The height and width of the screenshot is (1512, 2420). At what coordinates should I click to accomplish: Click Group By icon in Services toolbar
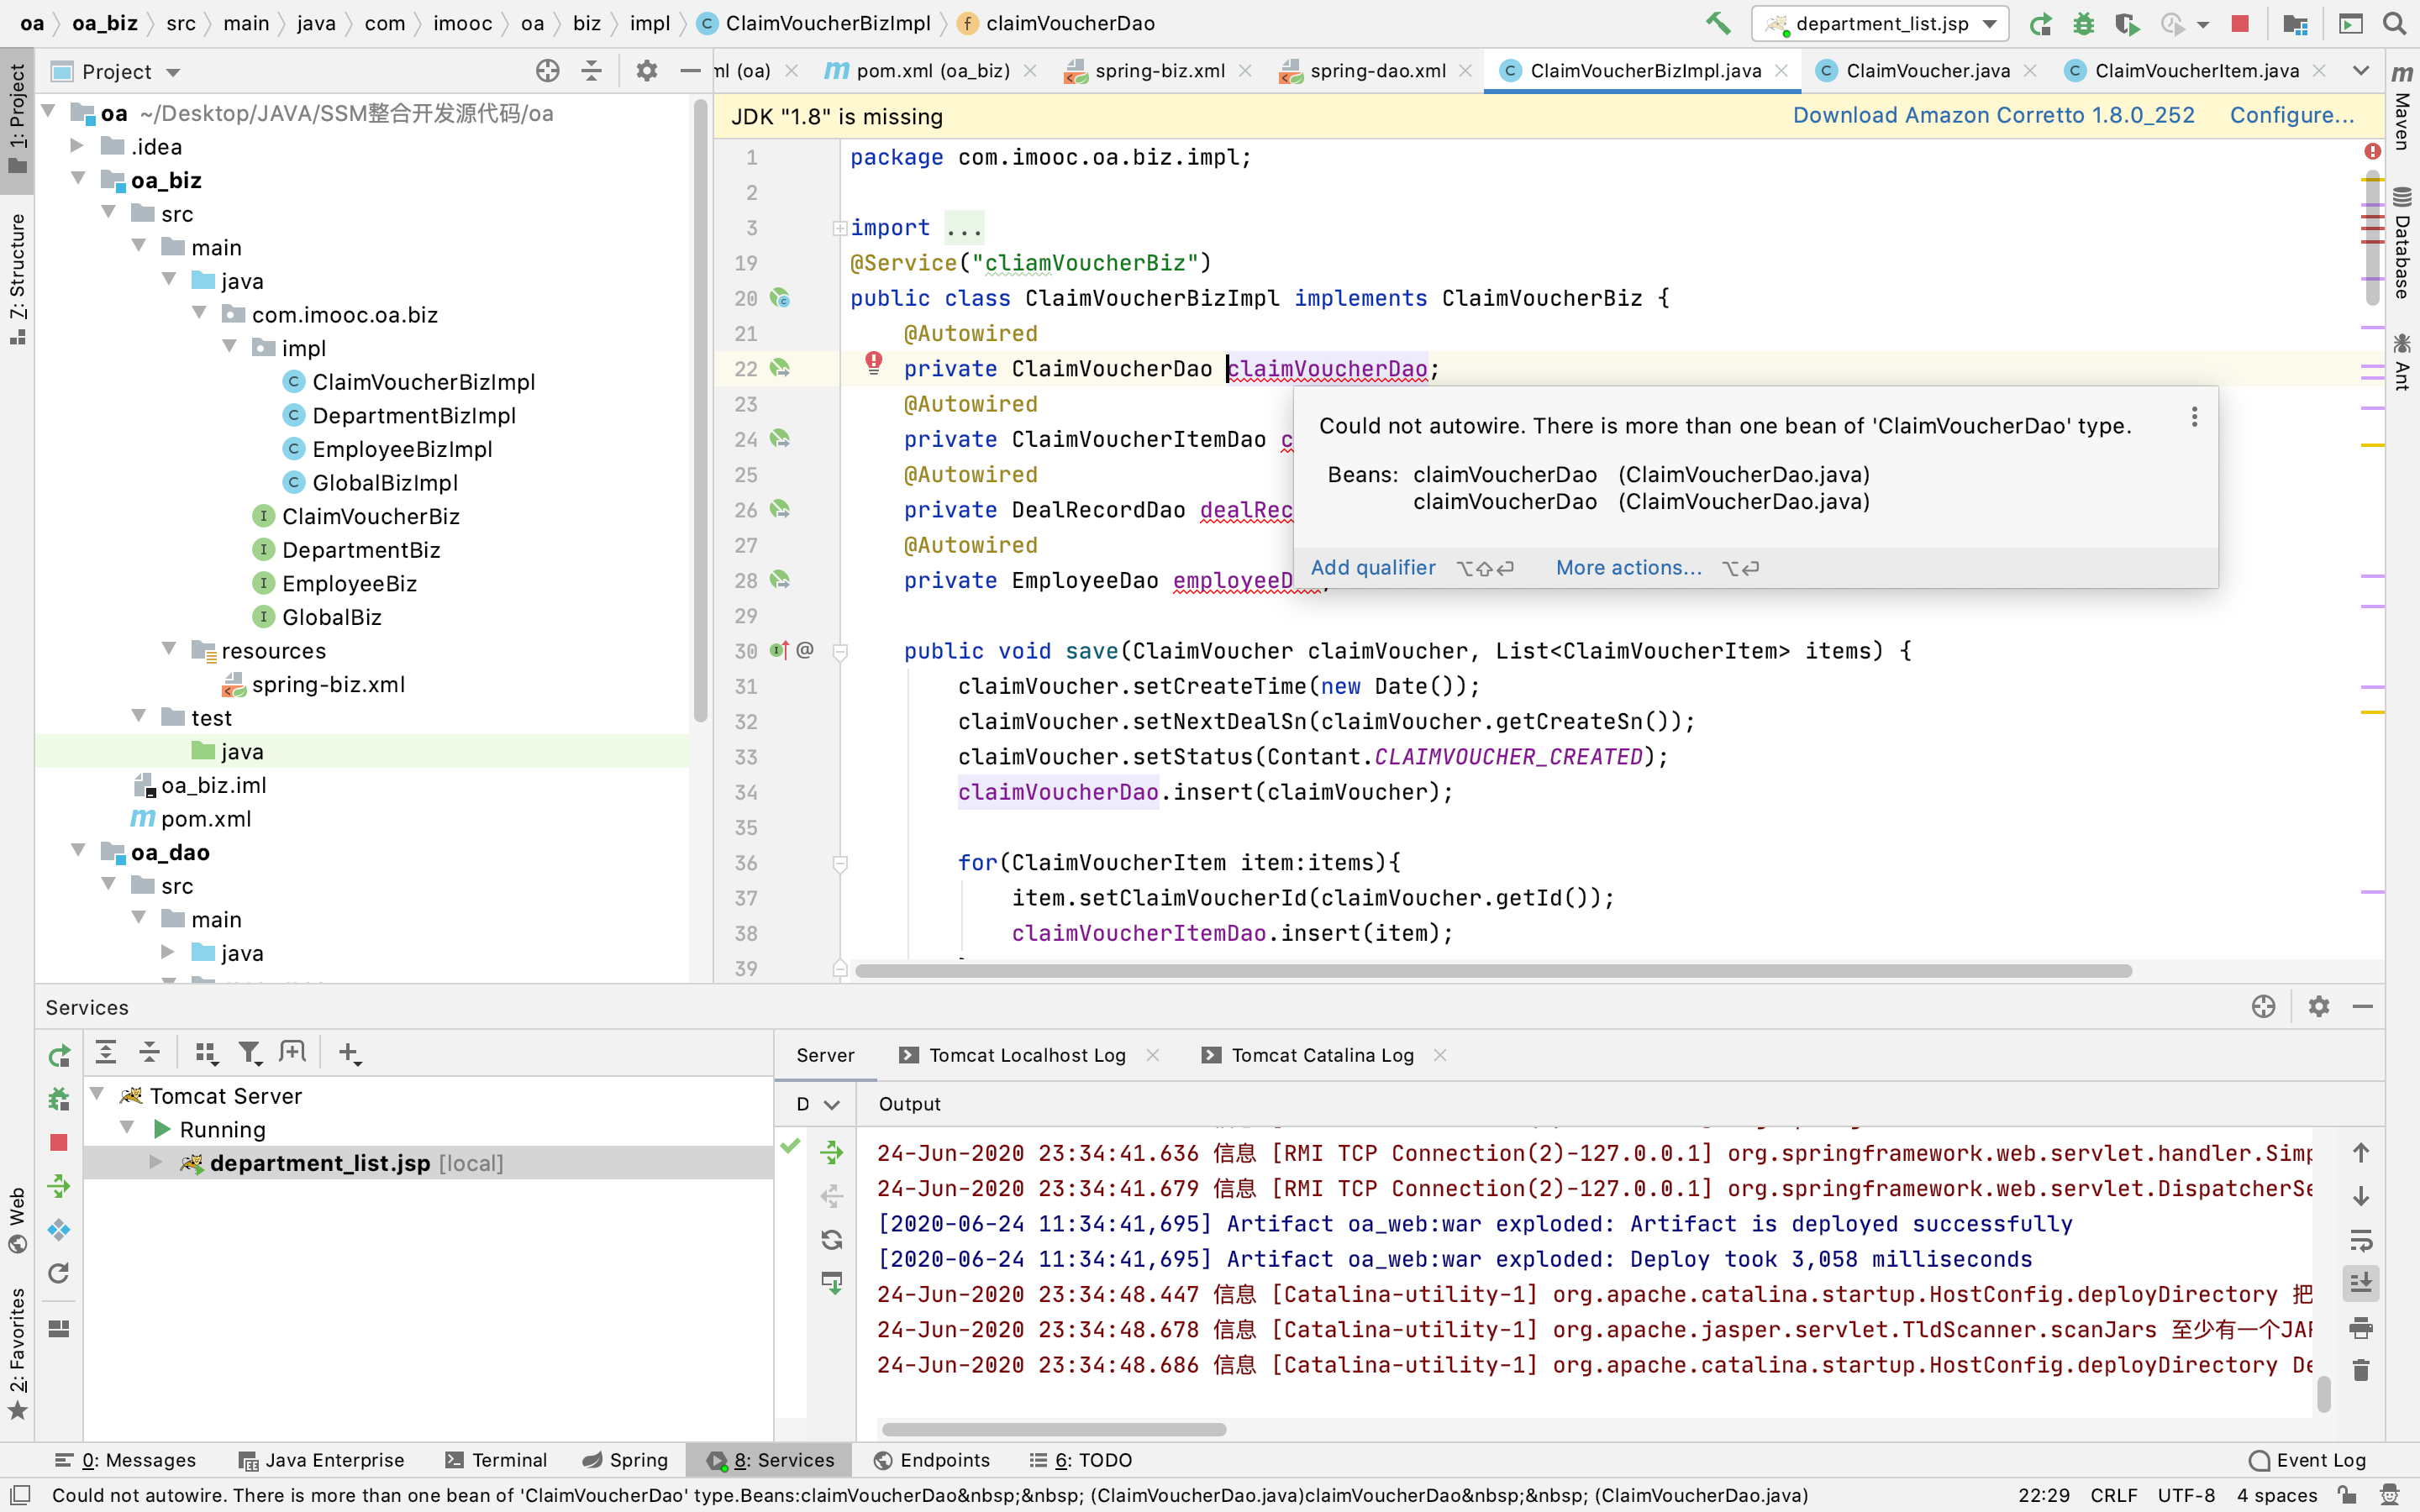click(206, 1052)
